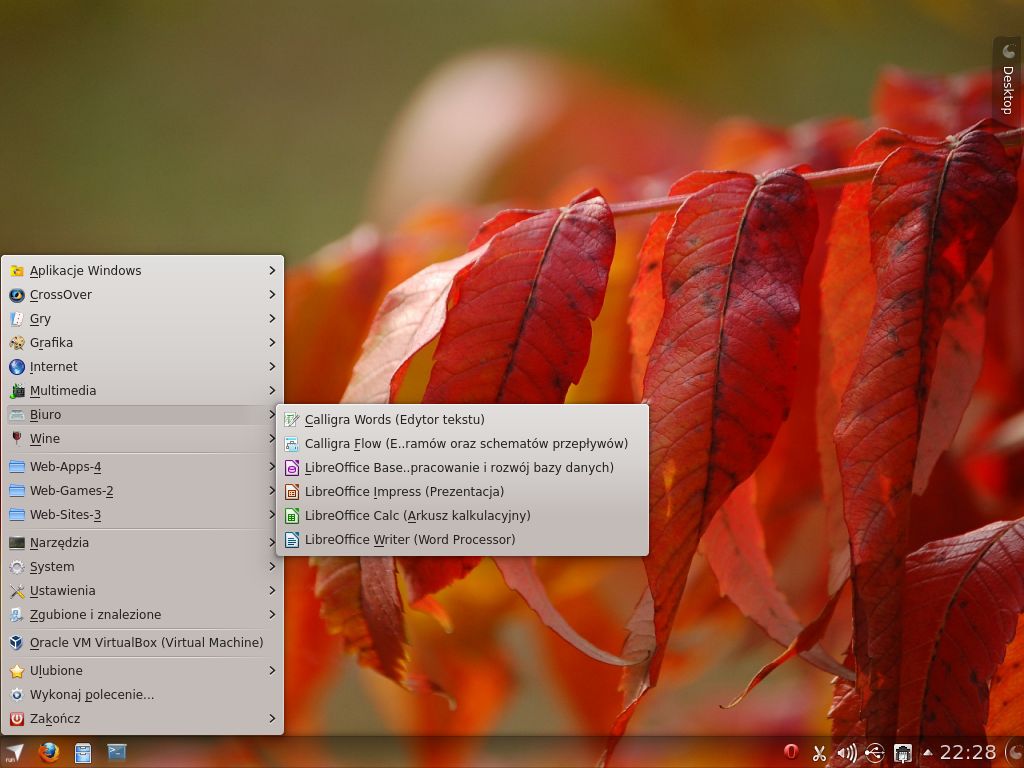The height and width of the screenshot is (768, 1024).
Task: Launch LibreOffice Base database app
Action: click(462, 468)
